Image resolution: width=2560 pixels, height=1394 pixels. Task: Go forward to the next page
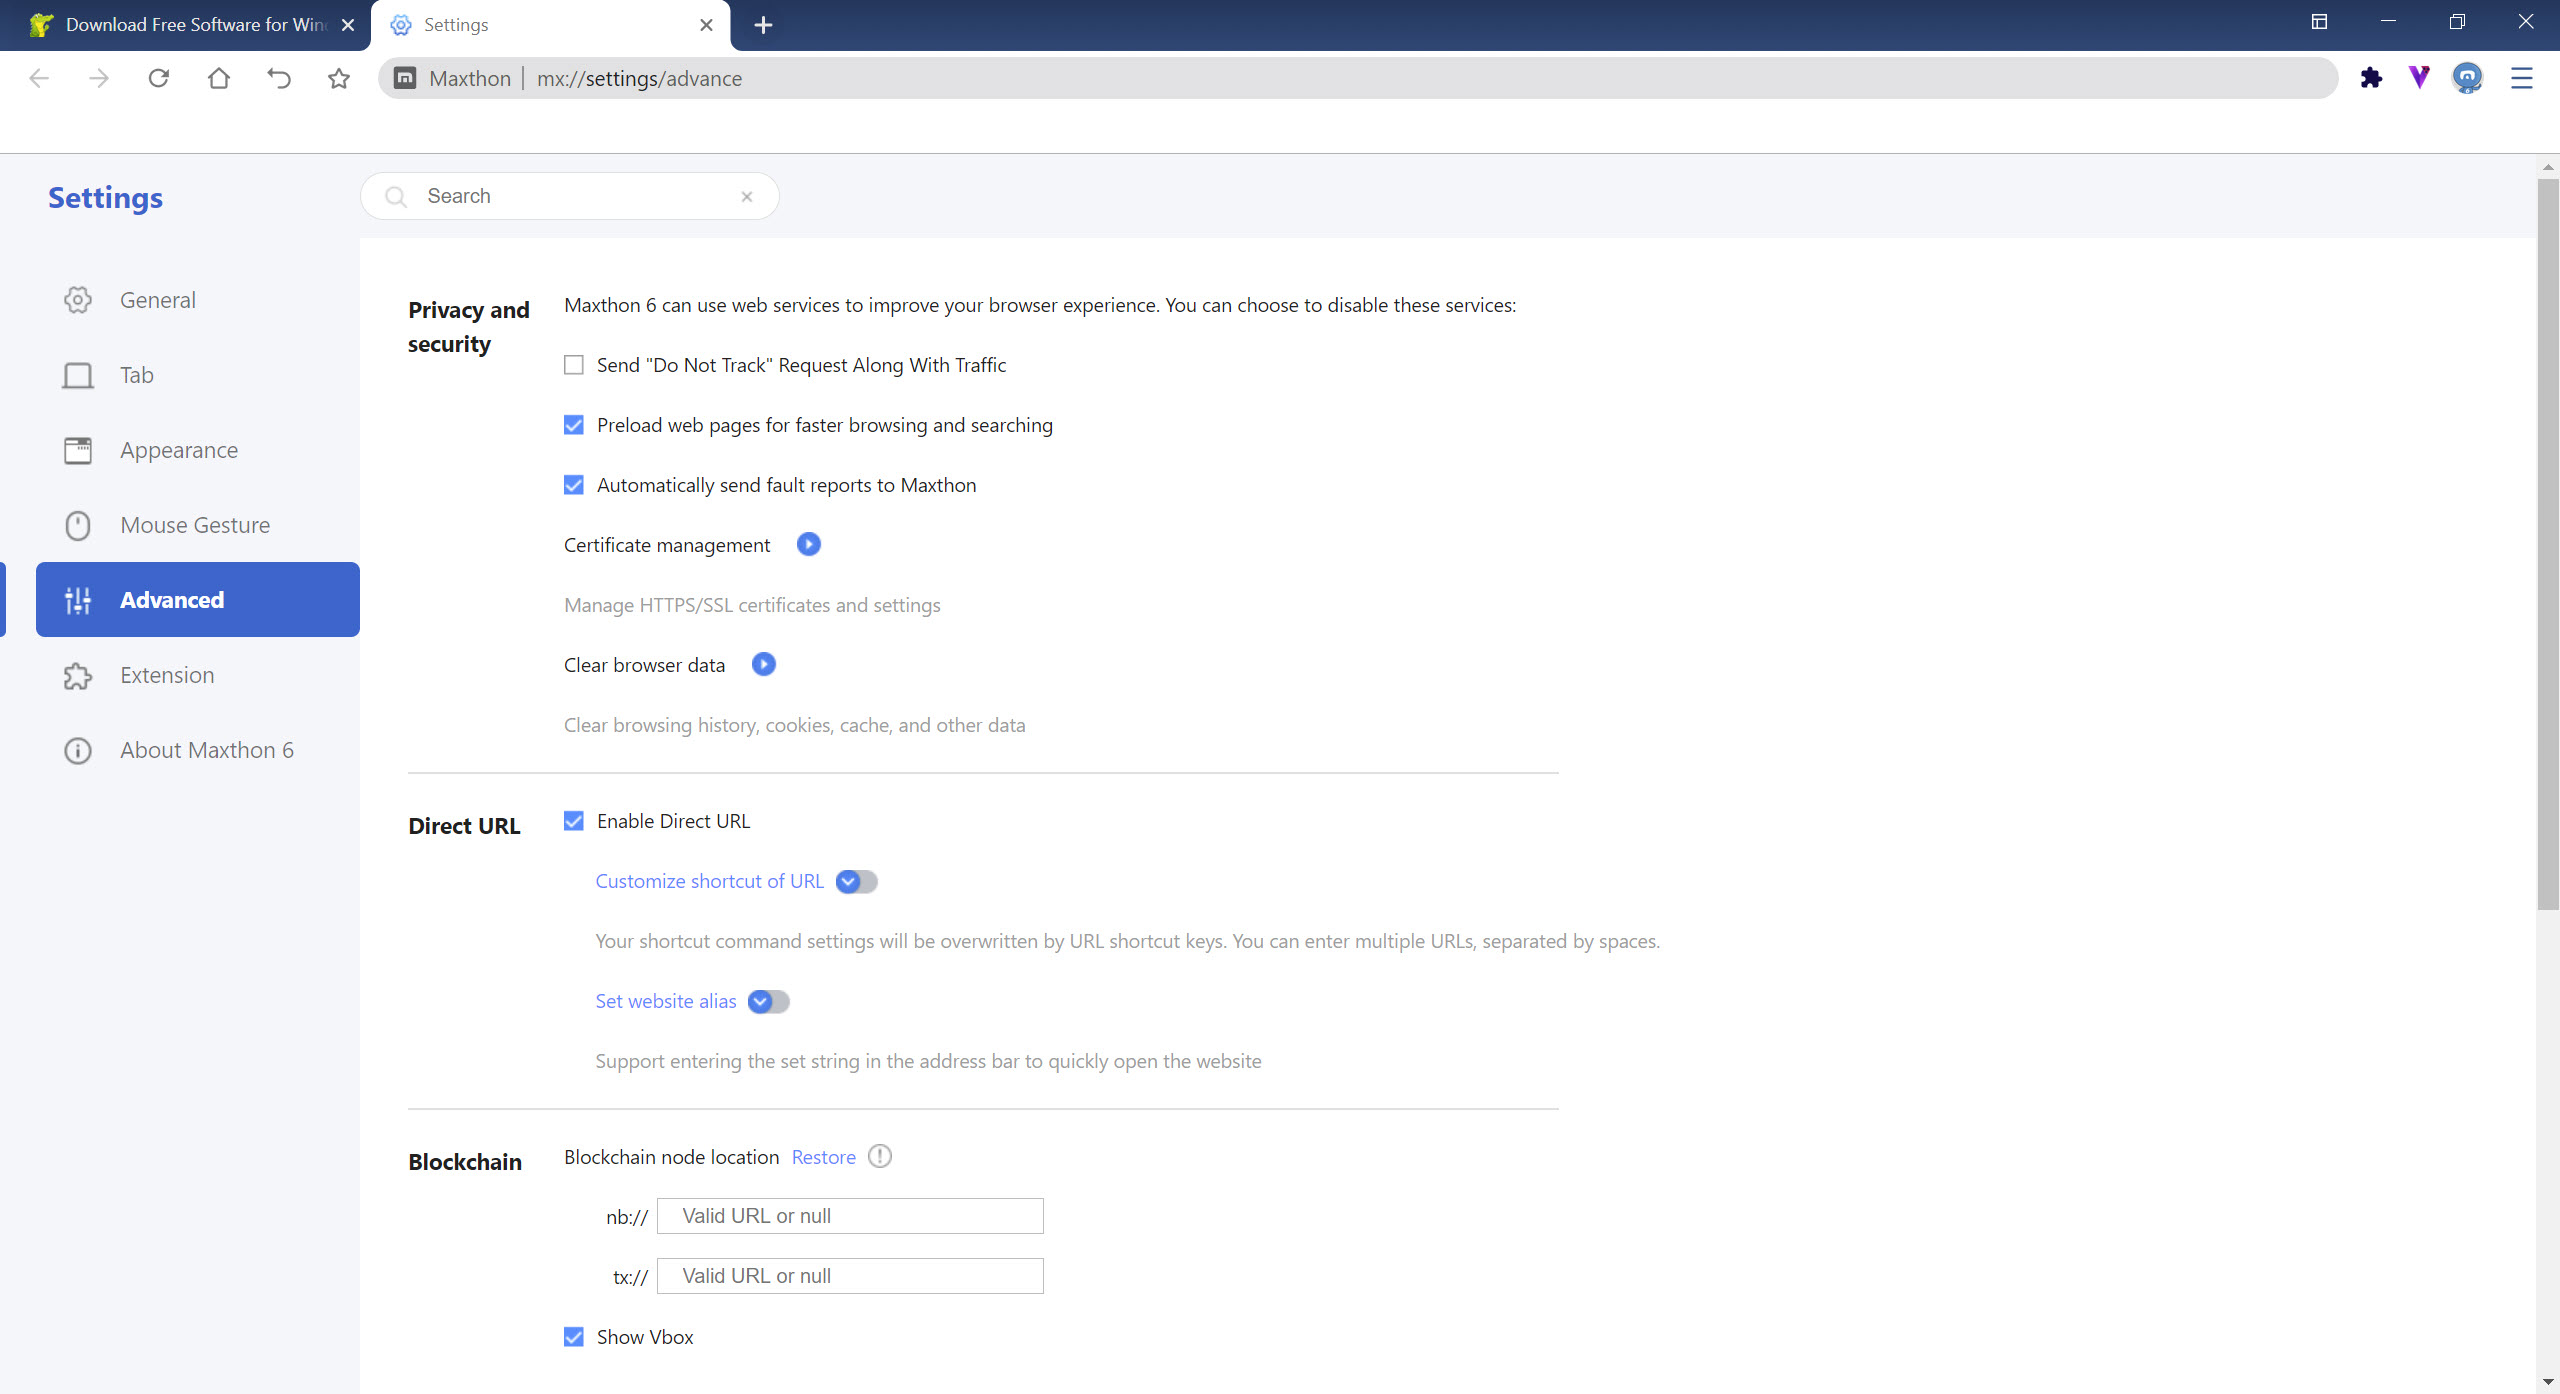coord(99,78)
